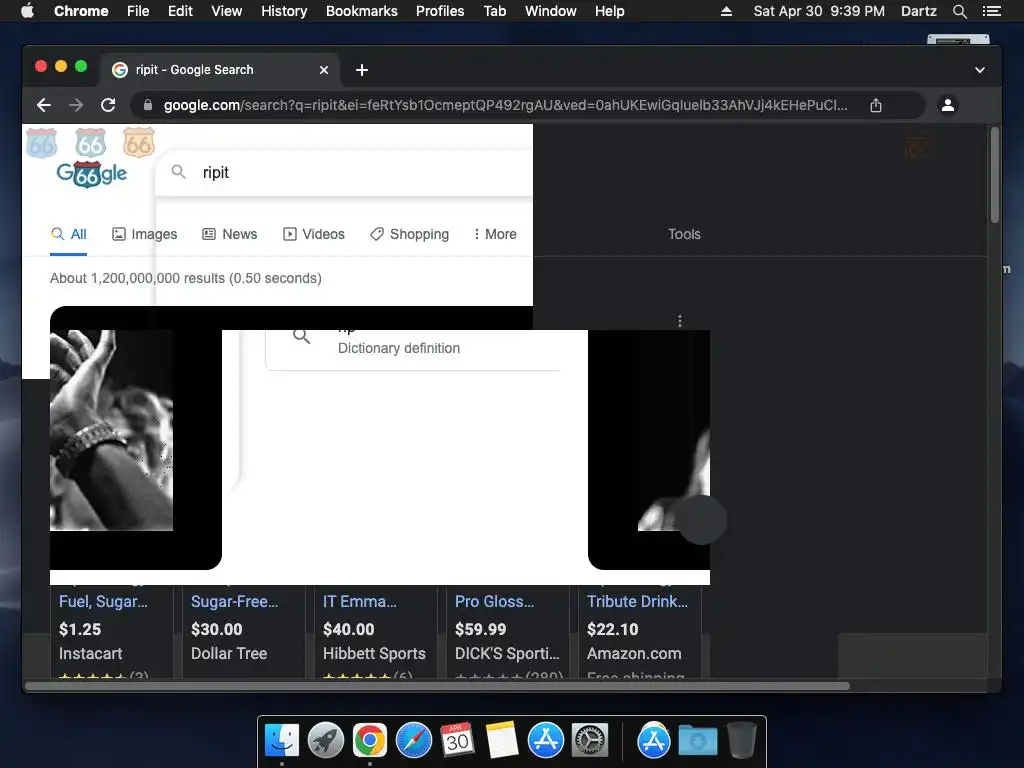The height and width of the screenshot is (768, 1024).
Task: Open the Downloads folder in the Dock
Action: pos(697,741)
